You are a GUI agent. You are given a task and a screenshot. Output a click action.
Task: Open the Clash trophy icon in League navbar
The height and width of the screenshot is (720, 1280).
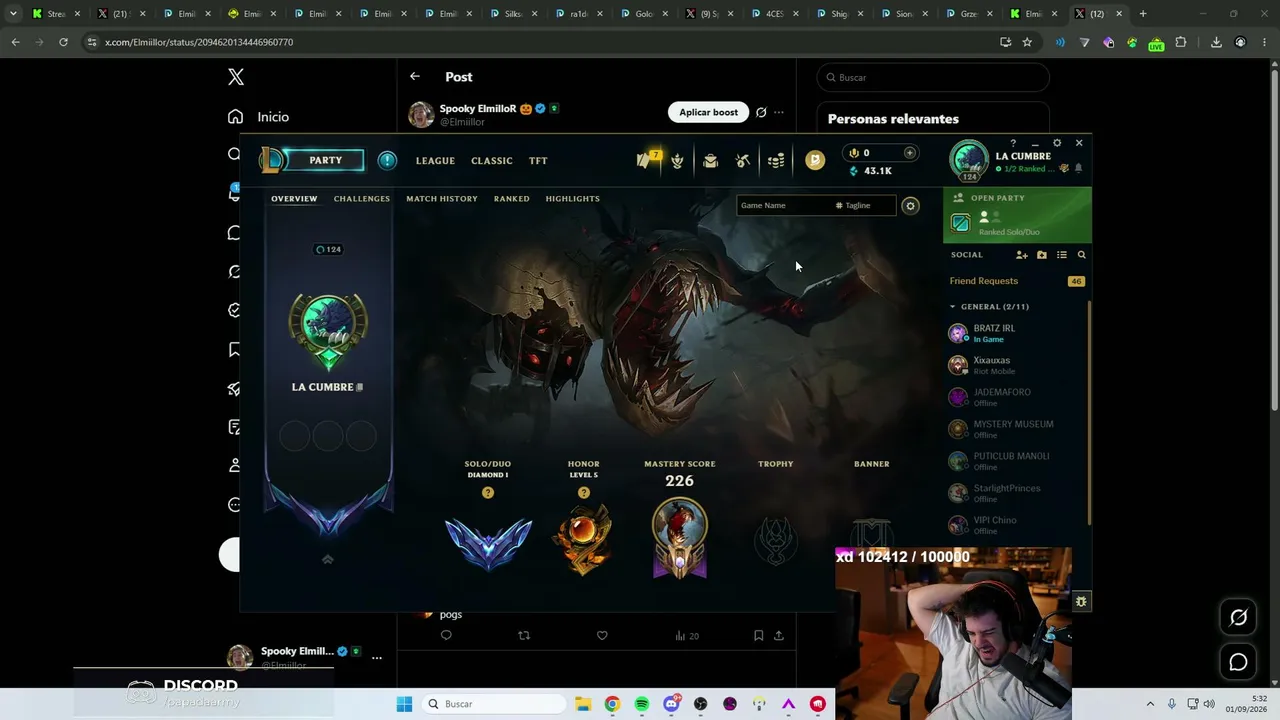pos(677,160)
